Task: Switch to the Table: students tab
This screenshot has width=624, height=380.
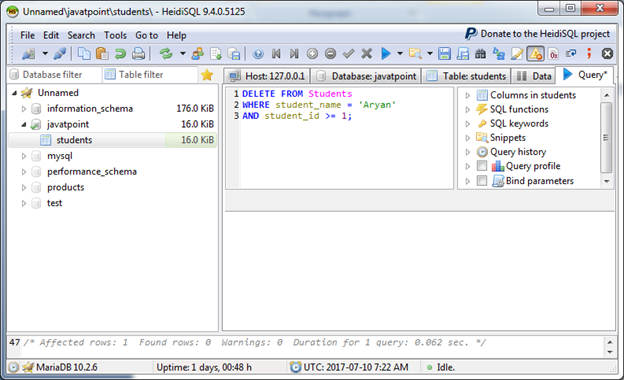Action: (x=466, y=76)
